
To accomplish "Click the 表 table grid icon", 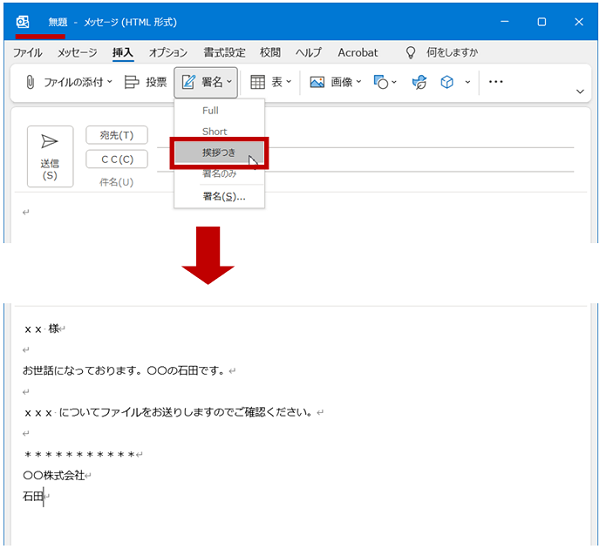I will (258, 82).
